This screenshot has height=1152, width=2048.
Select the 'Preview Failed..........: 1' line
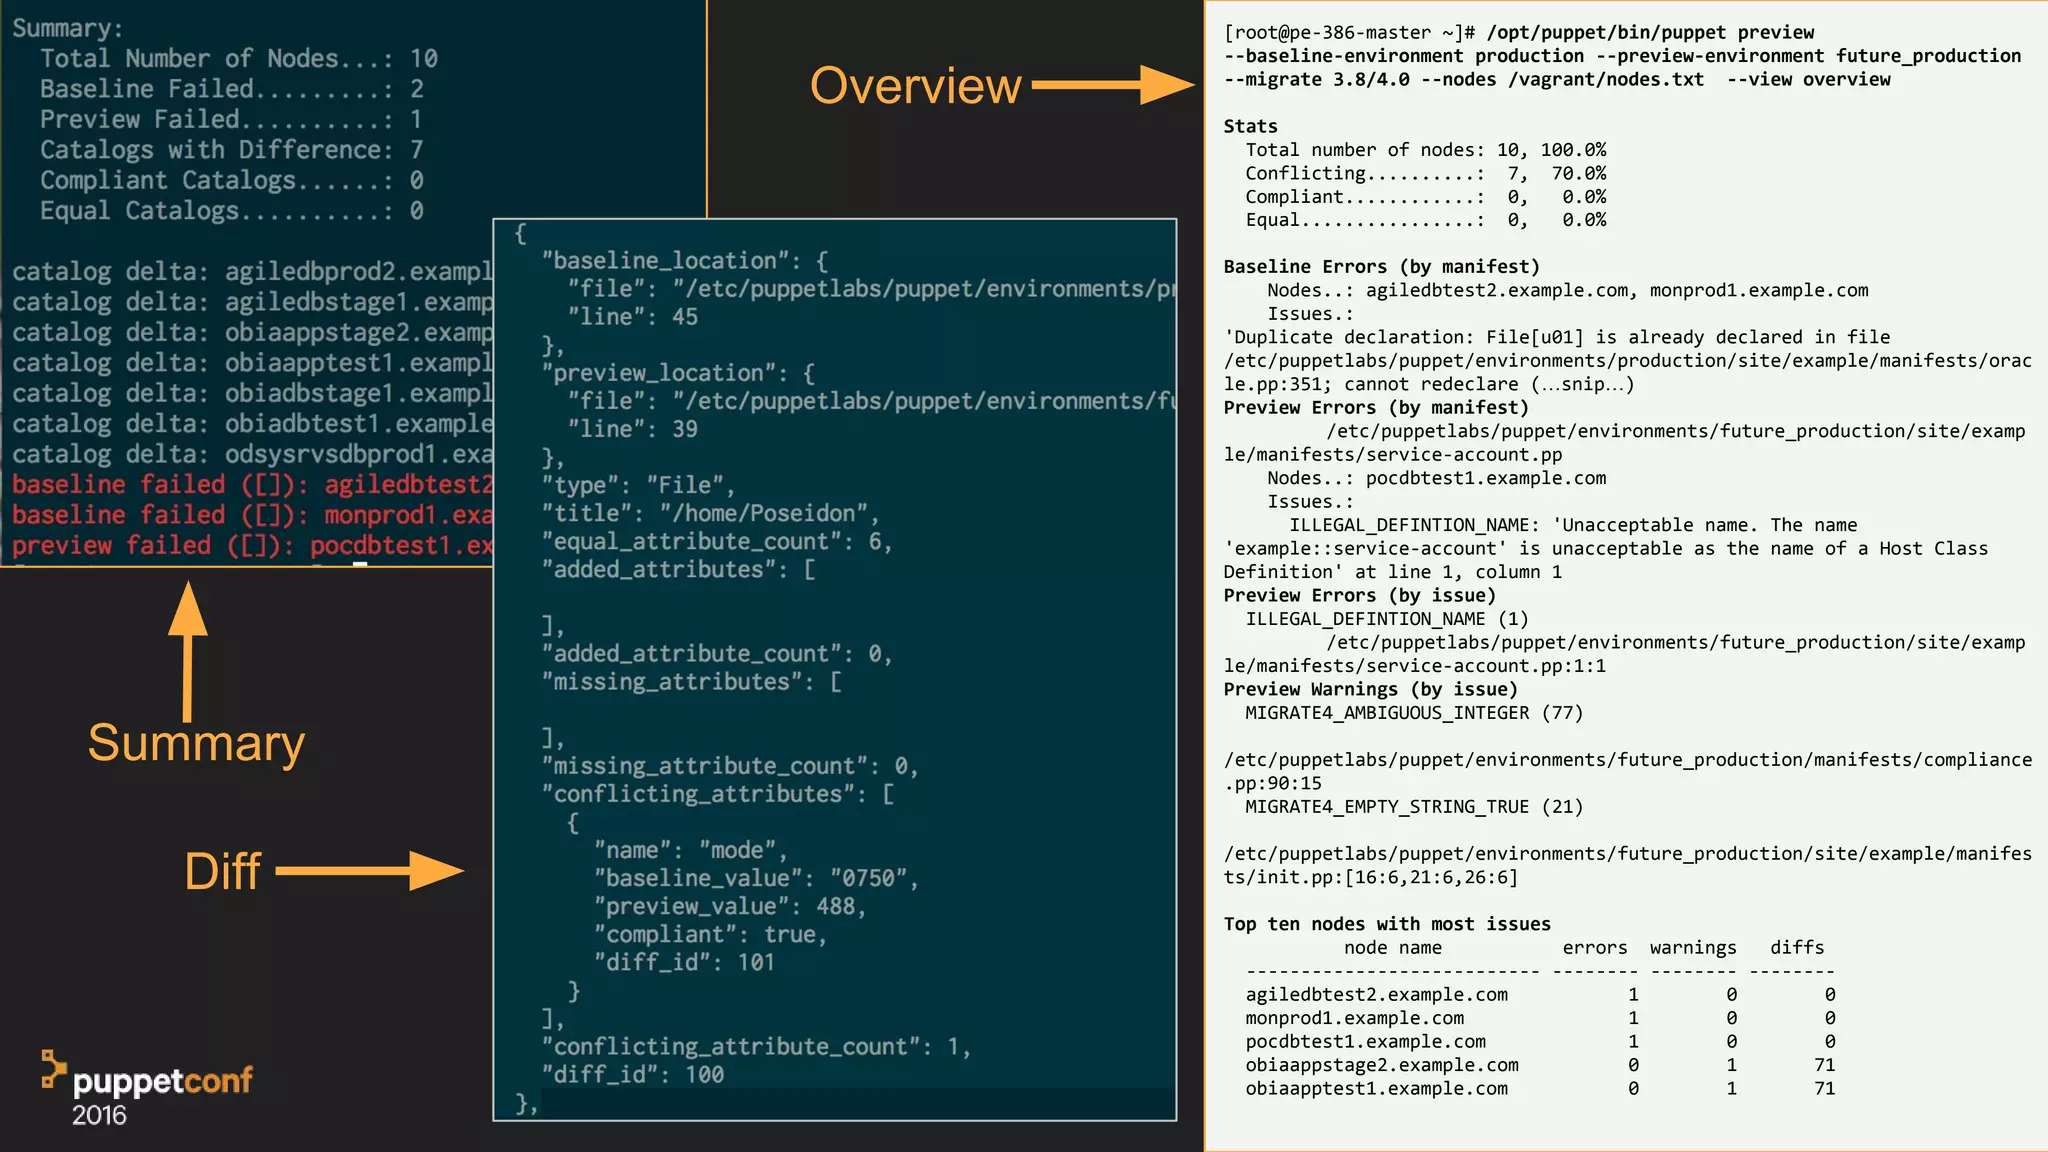point(231,120)
